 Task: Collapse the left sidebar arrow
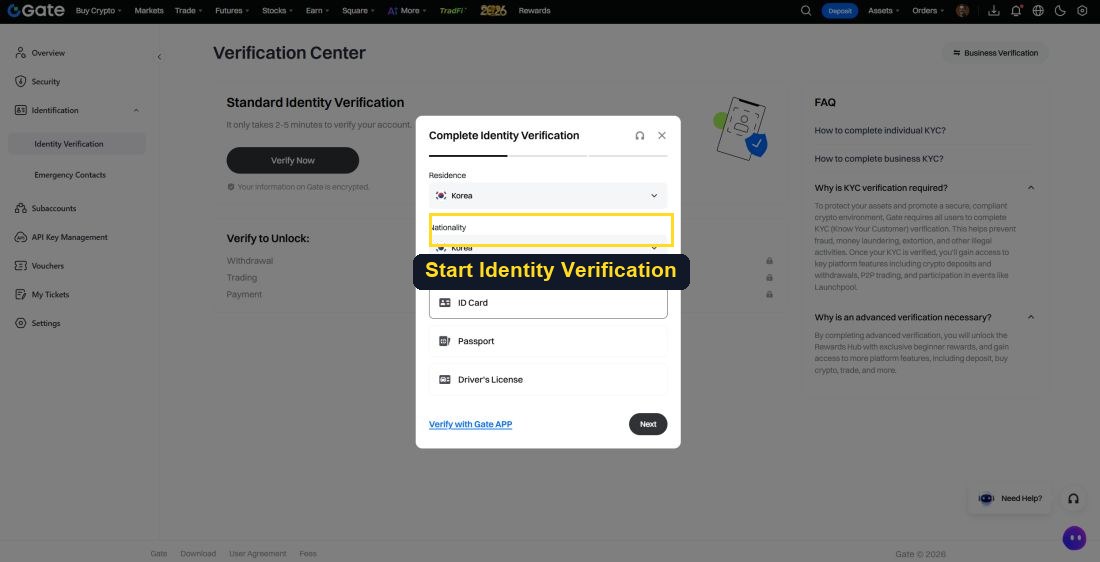(x=159, y=57)
